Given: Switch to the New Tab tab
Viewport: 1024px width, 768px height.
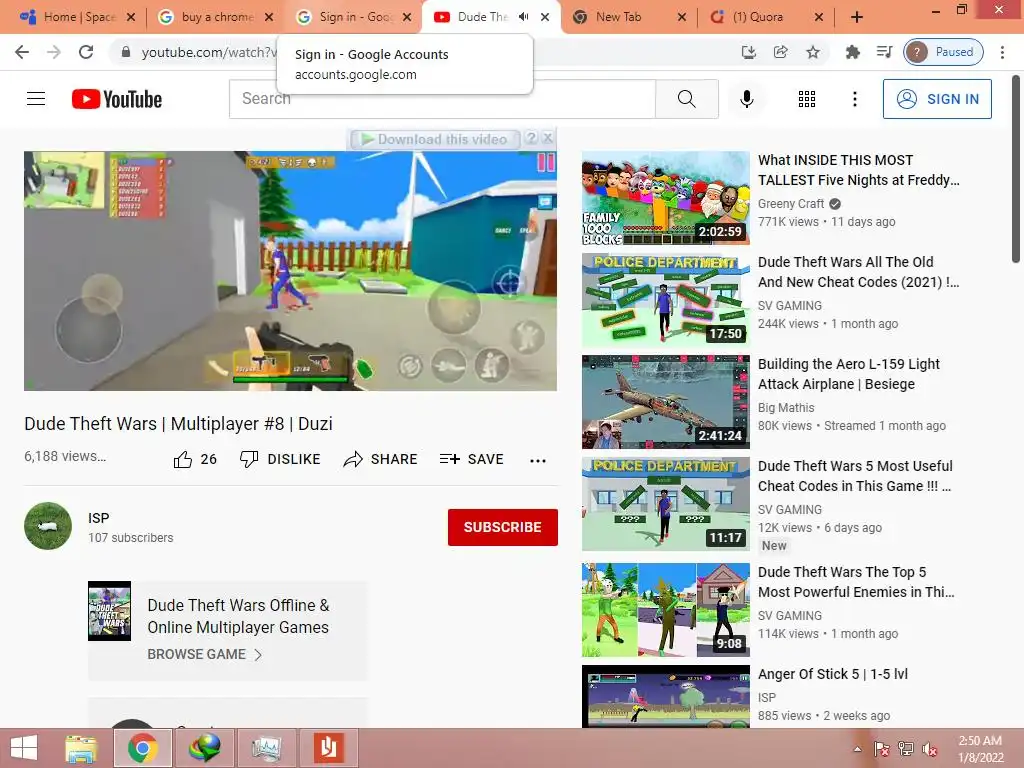Looking at the screenshot, I should tap(630, 17).
